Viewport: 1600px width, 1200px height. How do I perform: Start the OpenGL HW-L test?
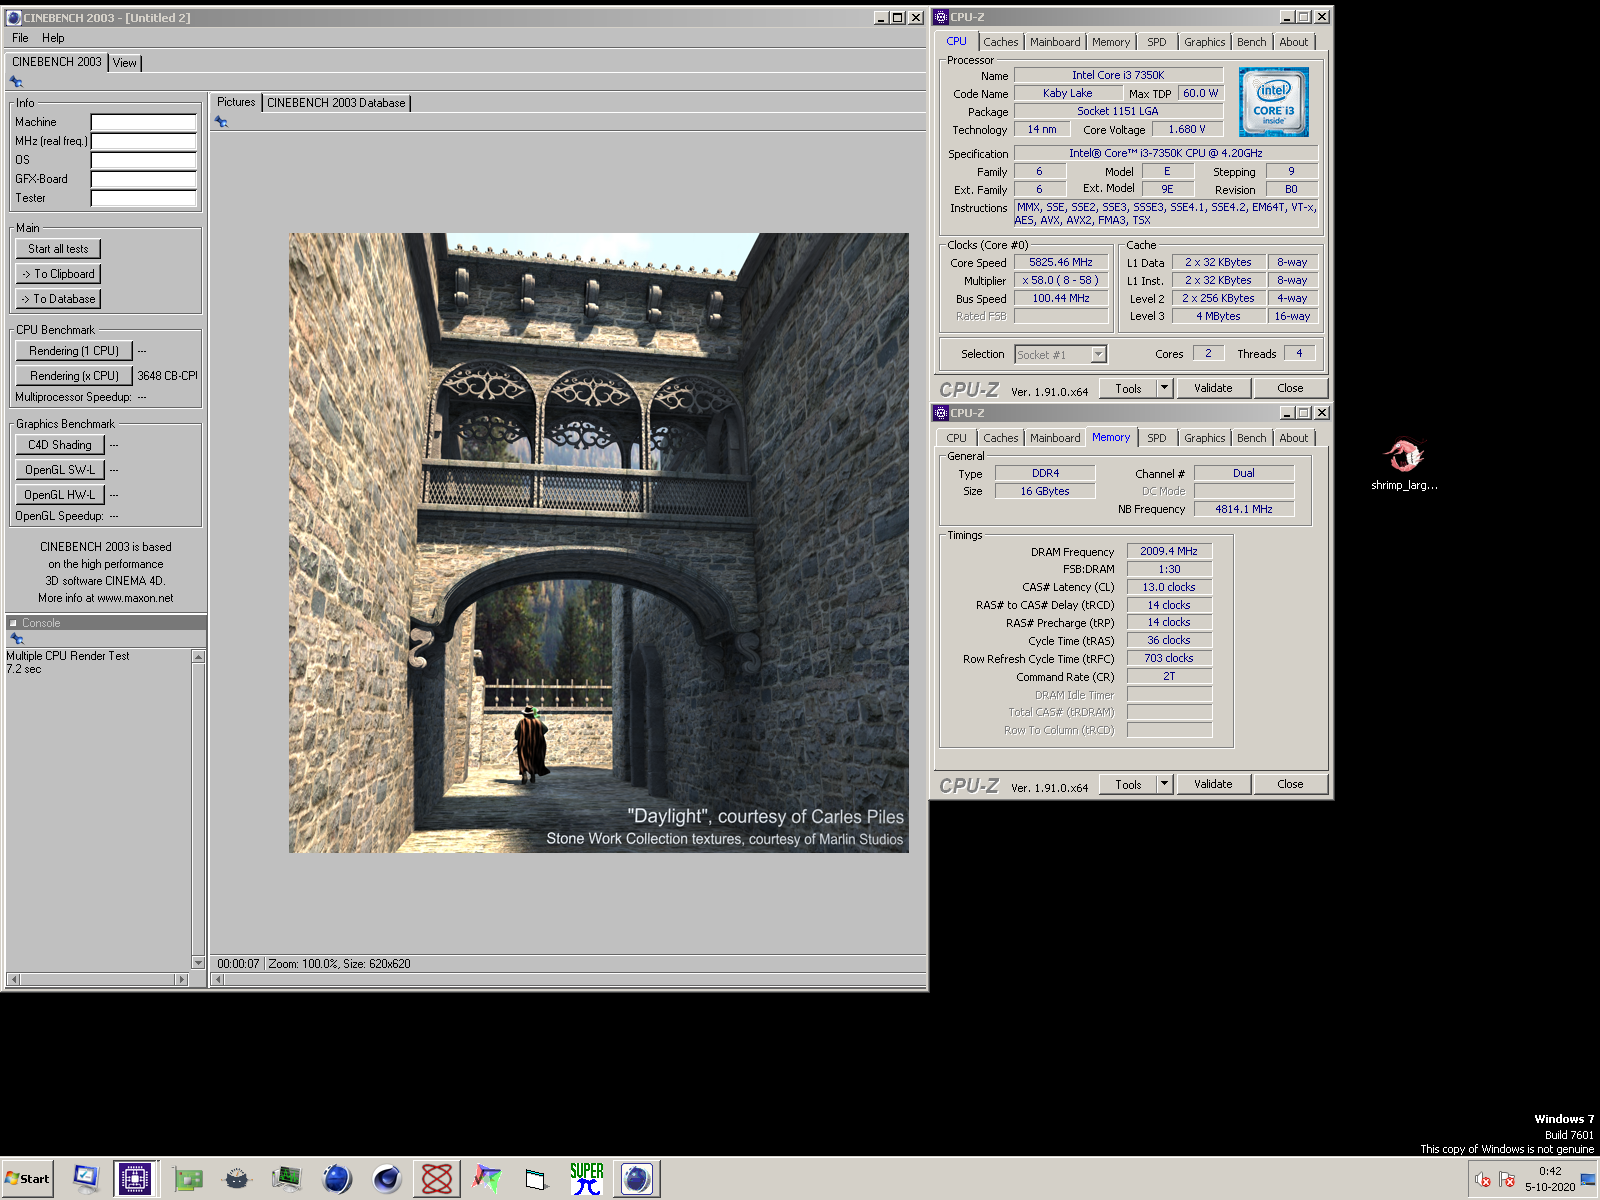[60, 495]
